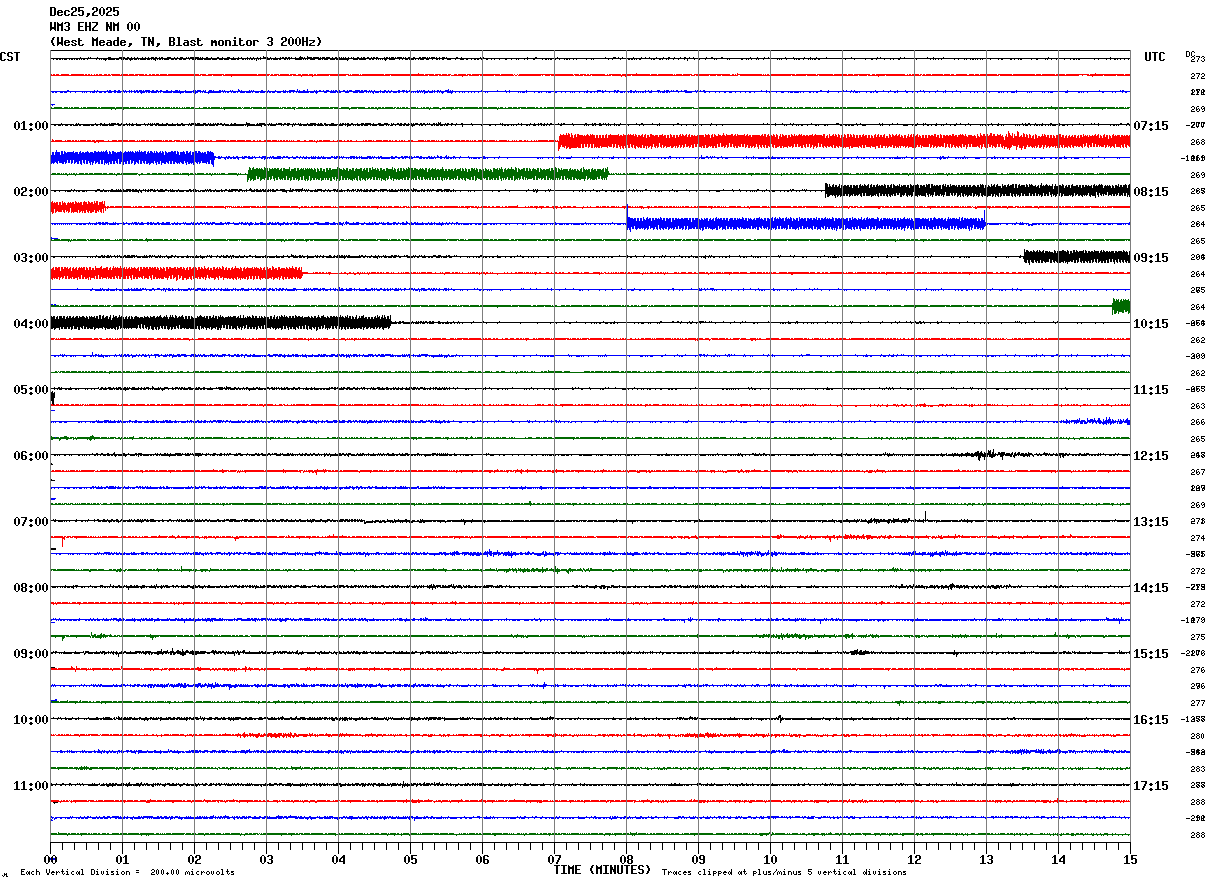This screenshot has height=886, width=1210.
Task: Select minute tick label 00 on time axis
Action: (x=50, y=859)
